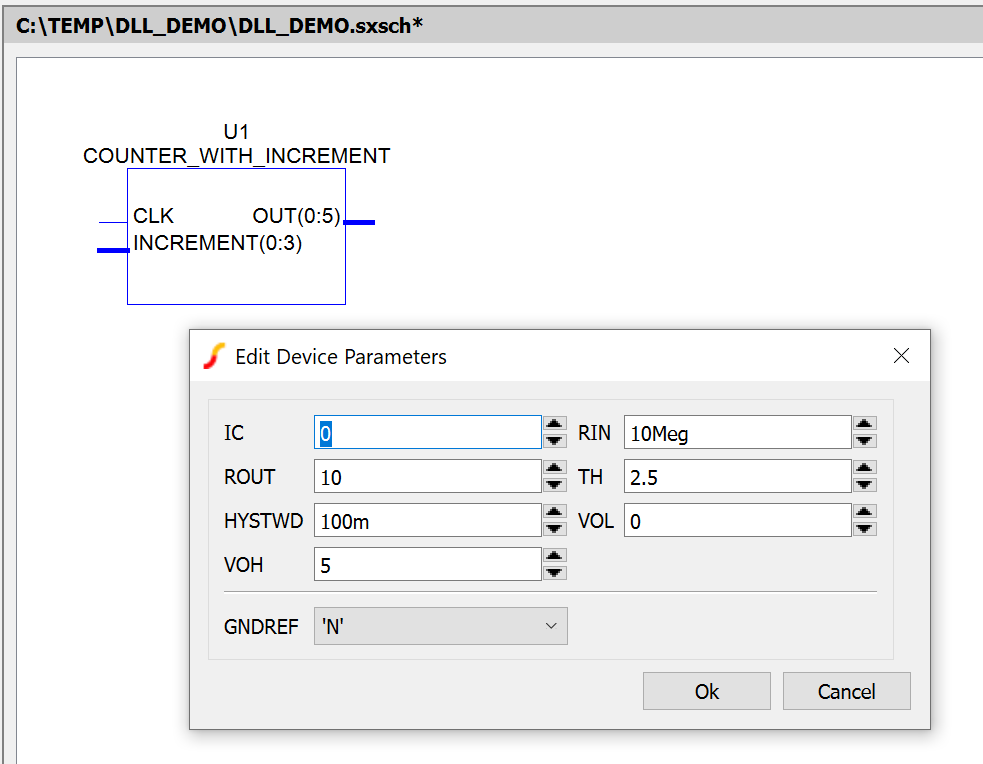Open the GNDREF dropdown list
Image resolution: width=983 pixels, height=764 pixels.
coord(440,626)
